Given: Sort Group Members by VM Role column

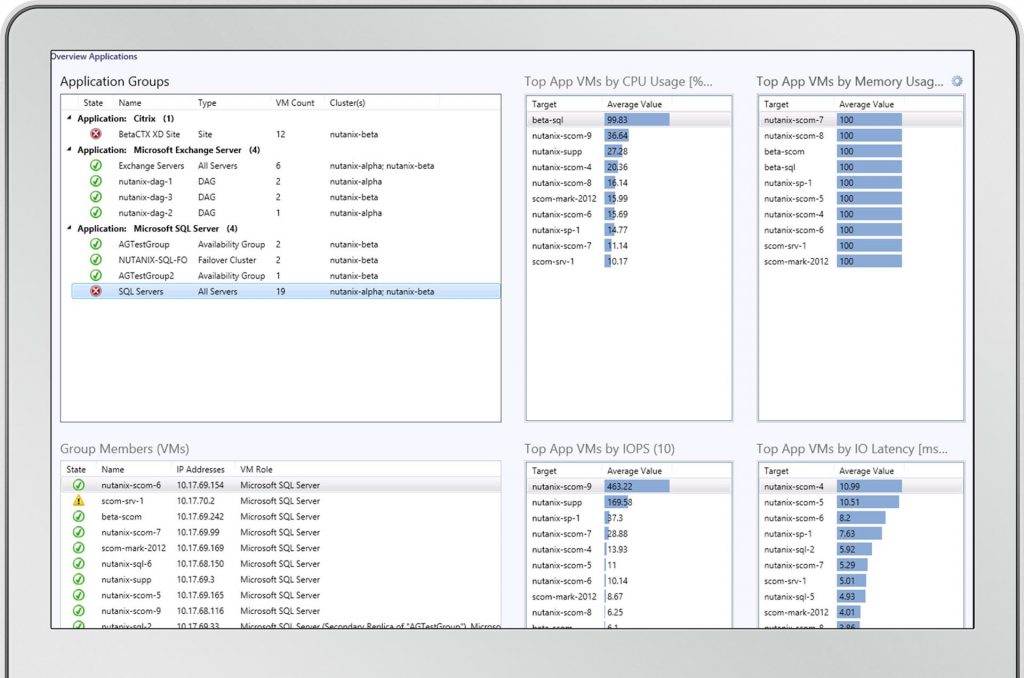Looking at the screenshot, I should tap(256, 469).
